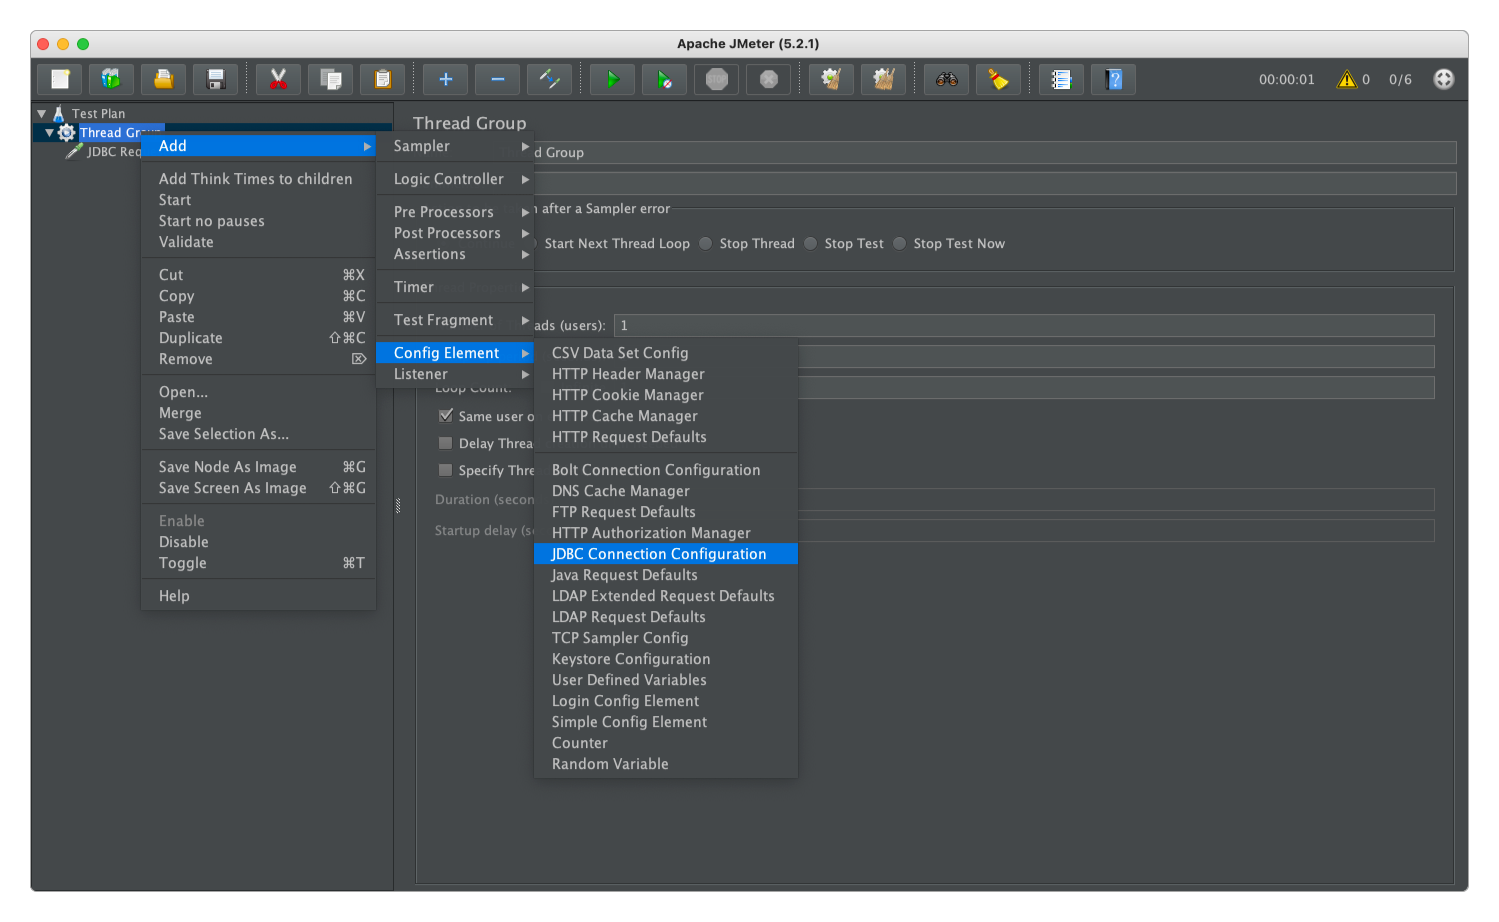
Task: Select Stop Test Now radio button
Action: (900, 243)
